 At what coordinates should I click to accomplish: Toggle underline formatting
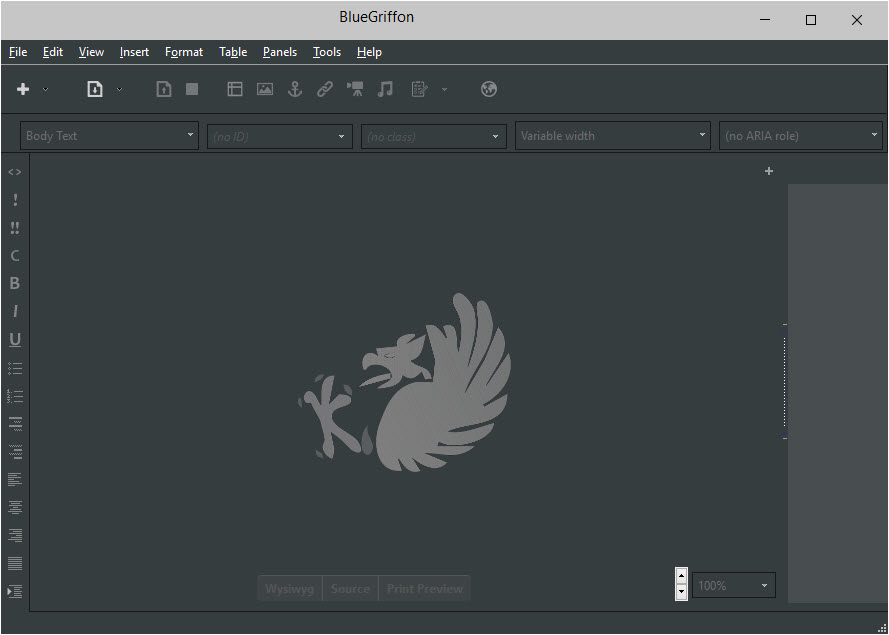15,340
